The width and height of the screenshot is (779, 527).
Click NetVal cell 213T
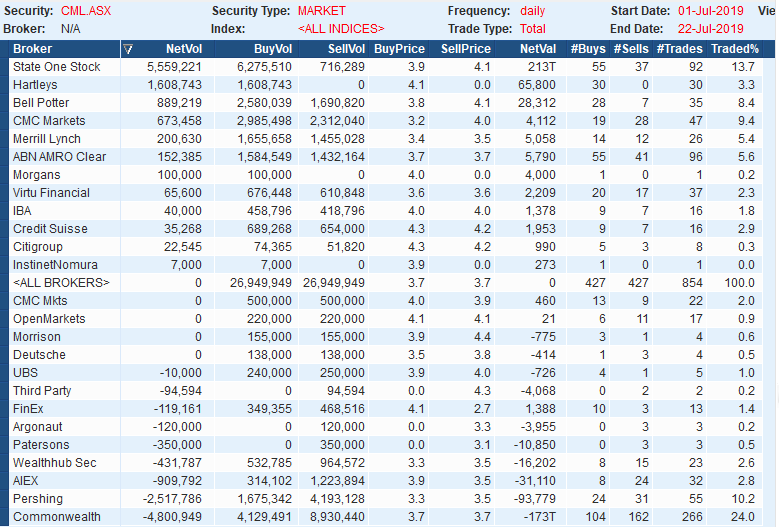542,67
